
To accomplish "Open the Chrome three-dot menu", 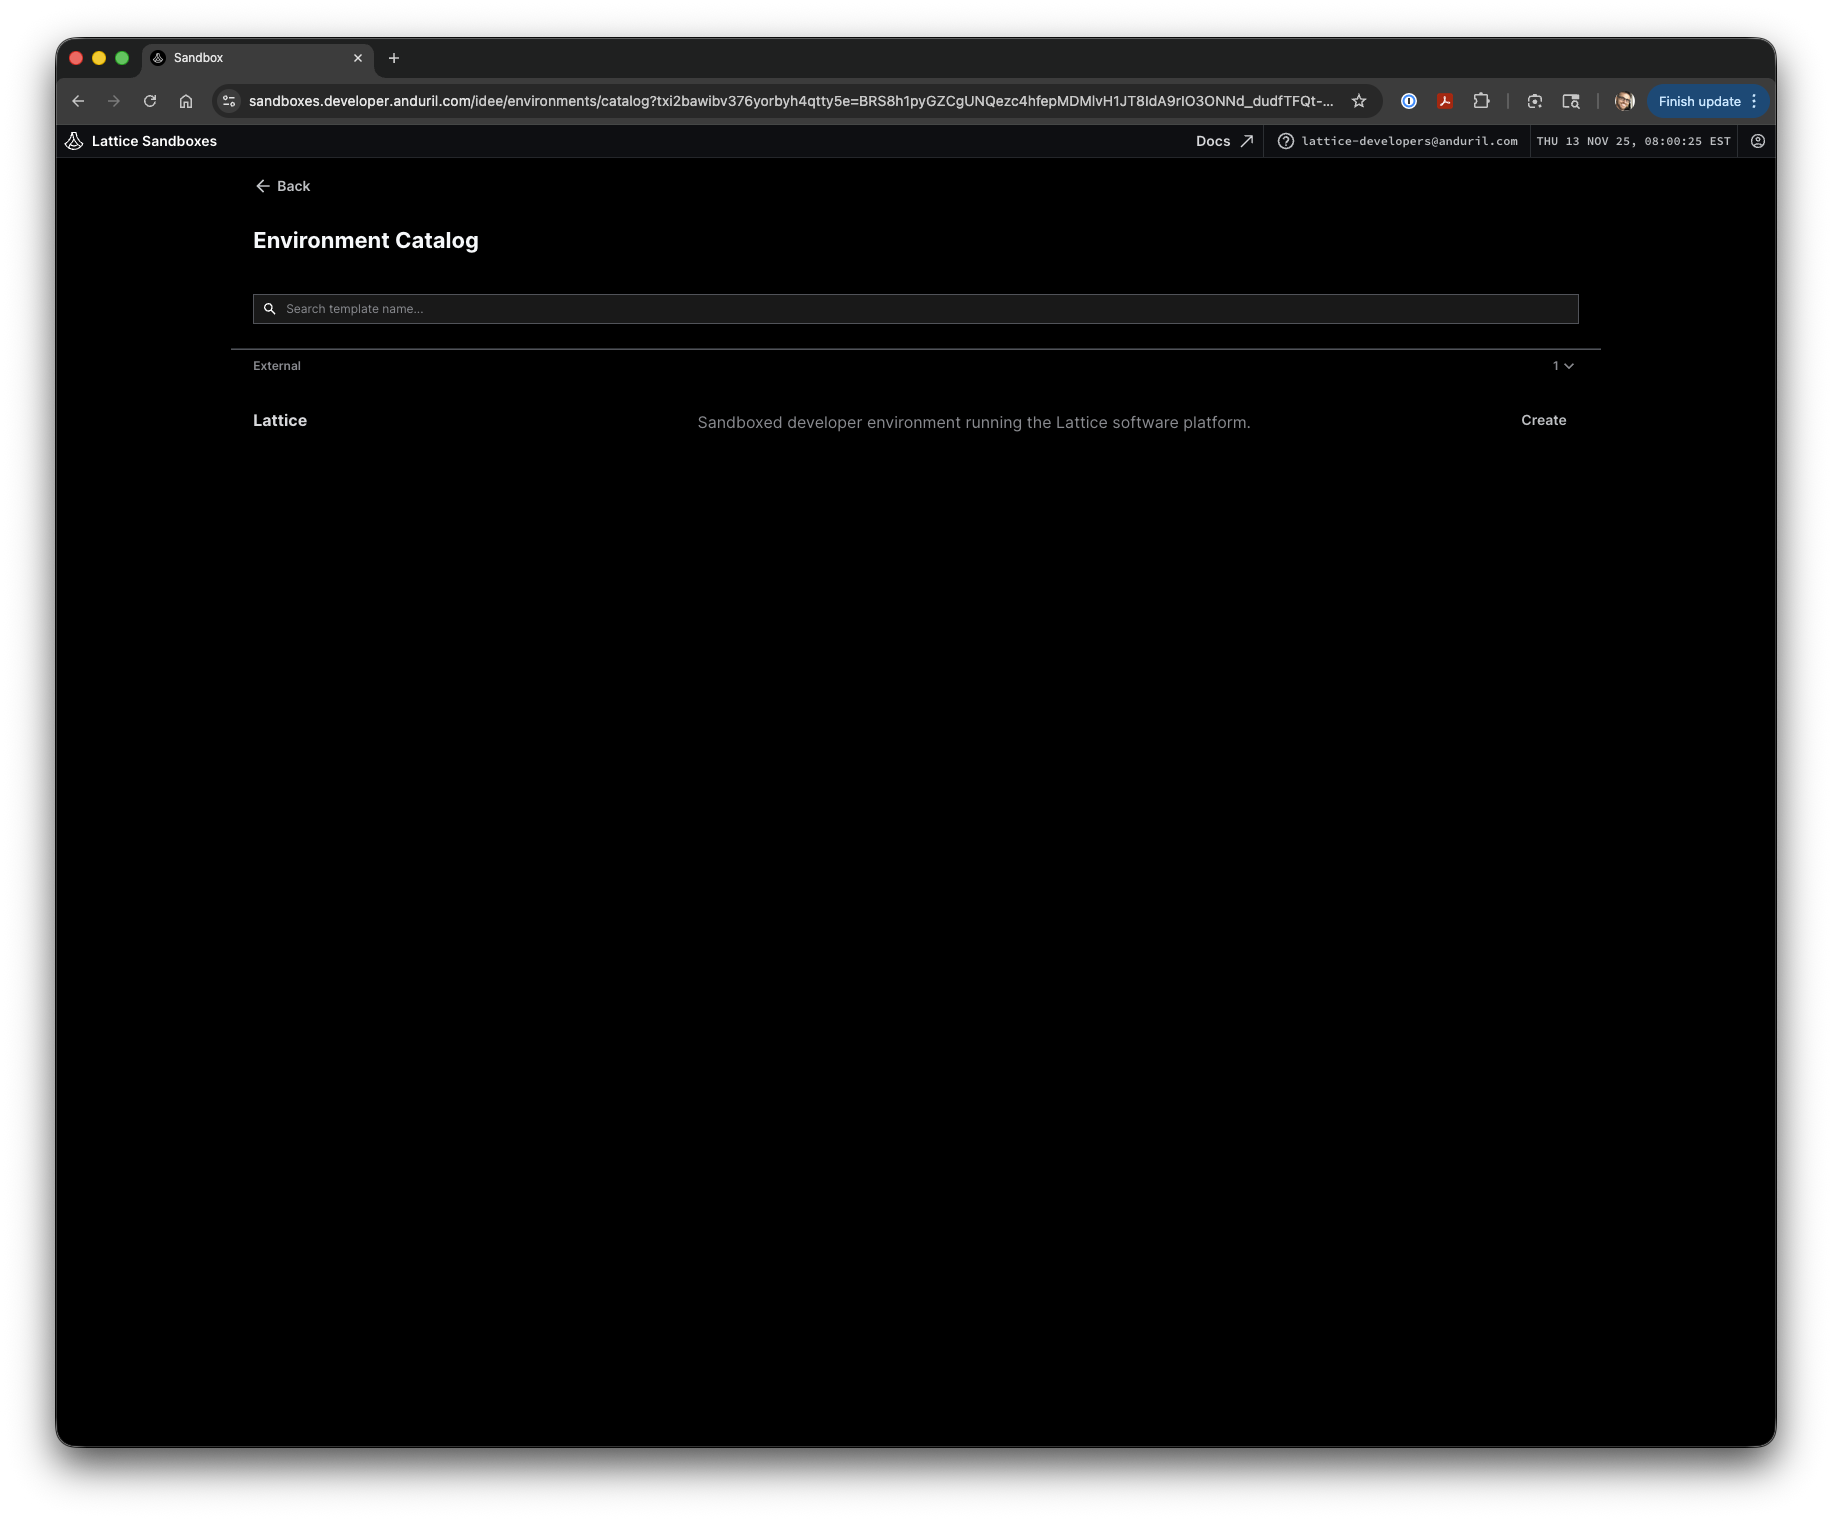I will 1754,101.
